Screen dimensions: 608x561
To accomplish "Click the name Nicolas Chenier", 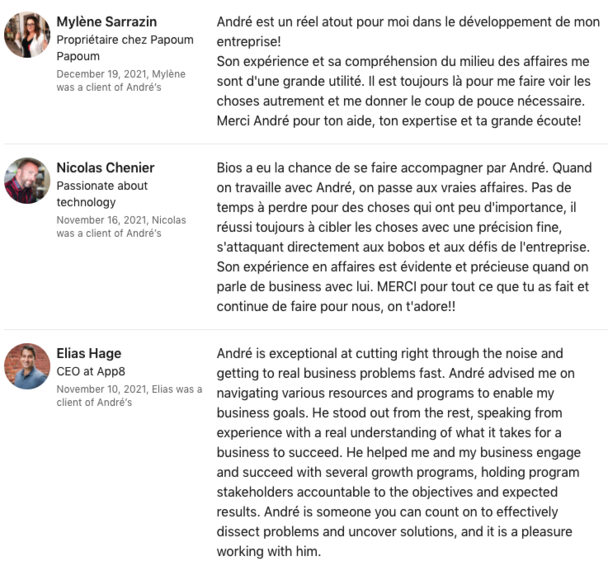I will coord(105,167).
